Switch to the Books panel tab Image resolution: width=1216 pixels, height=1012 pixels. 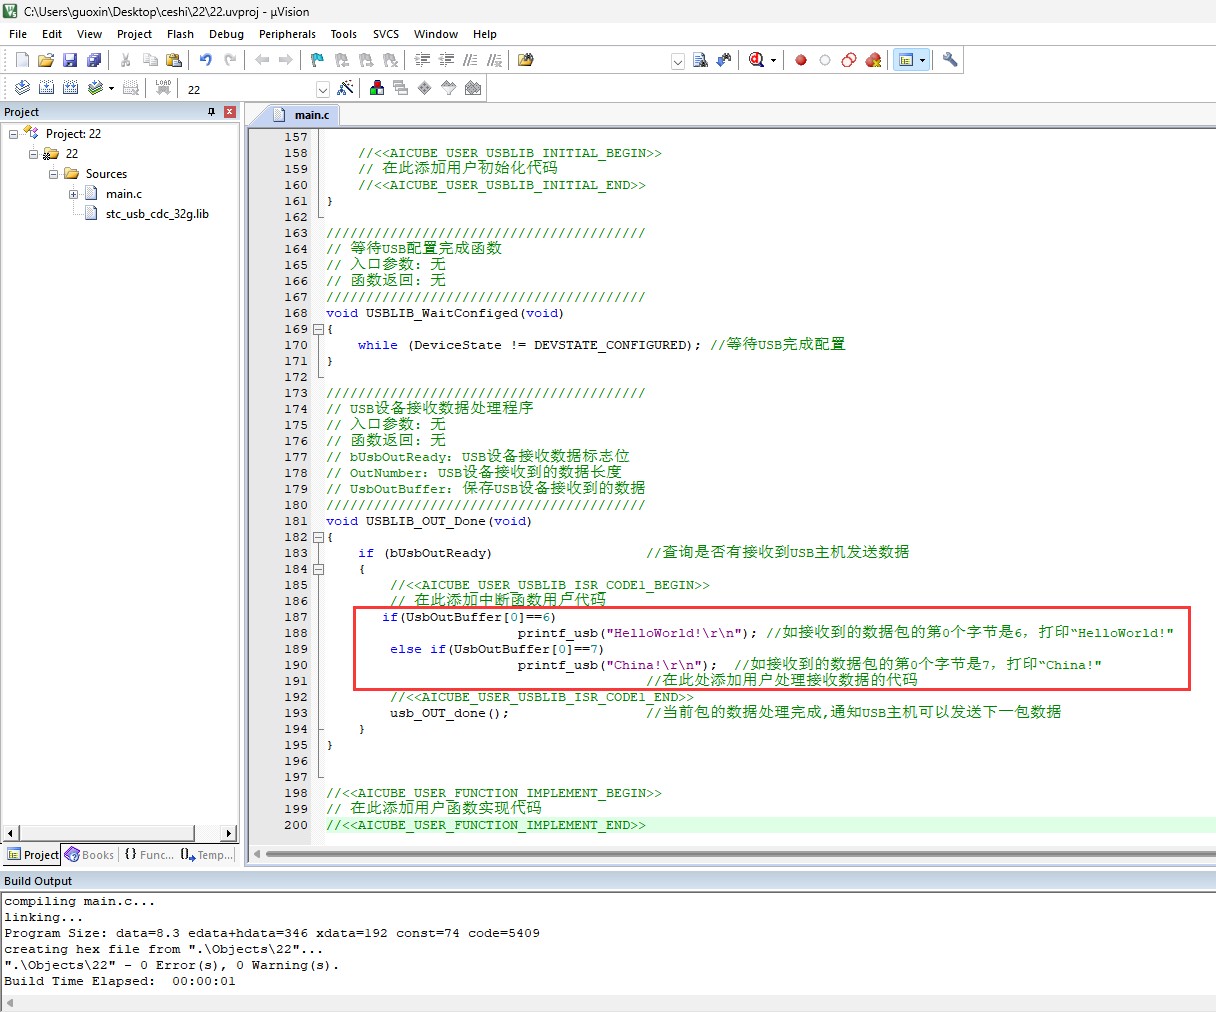tap(90, 855)
